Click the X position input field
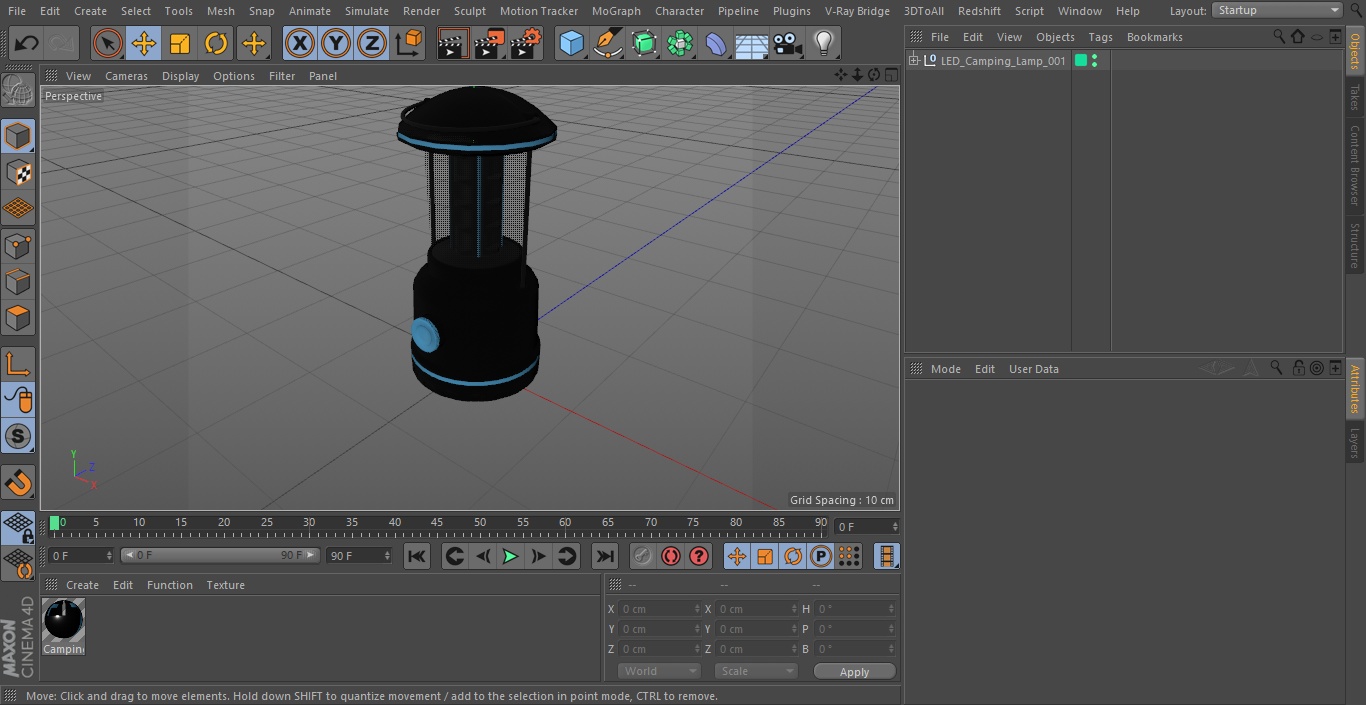 click(659, 609)
